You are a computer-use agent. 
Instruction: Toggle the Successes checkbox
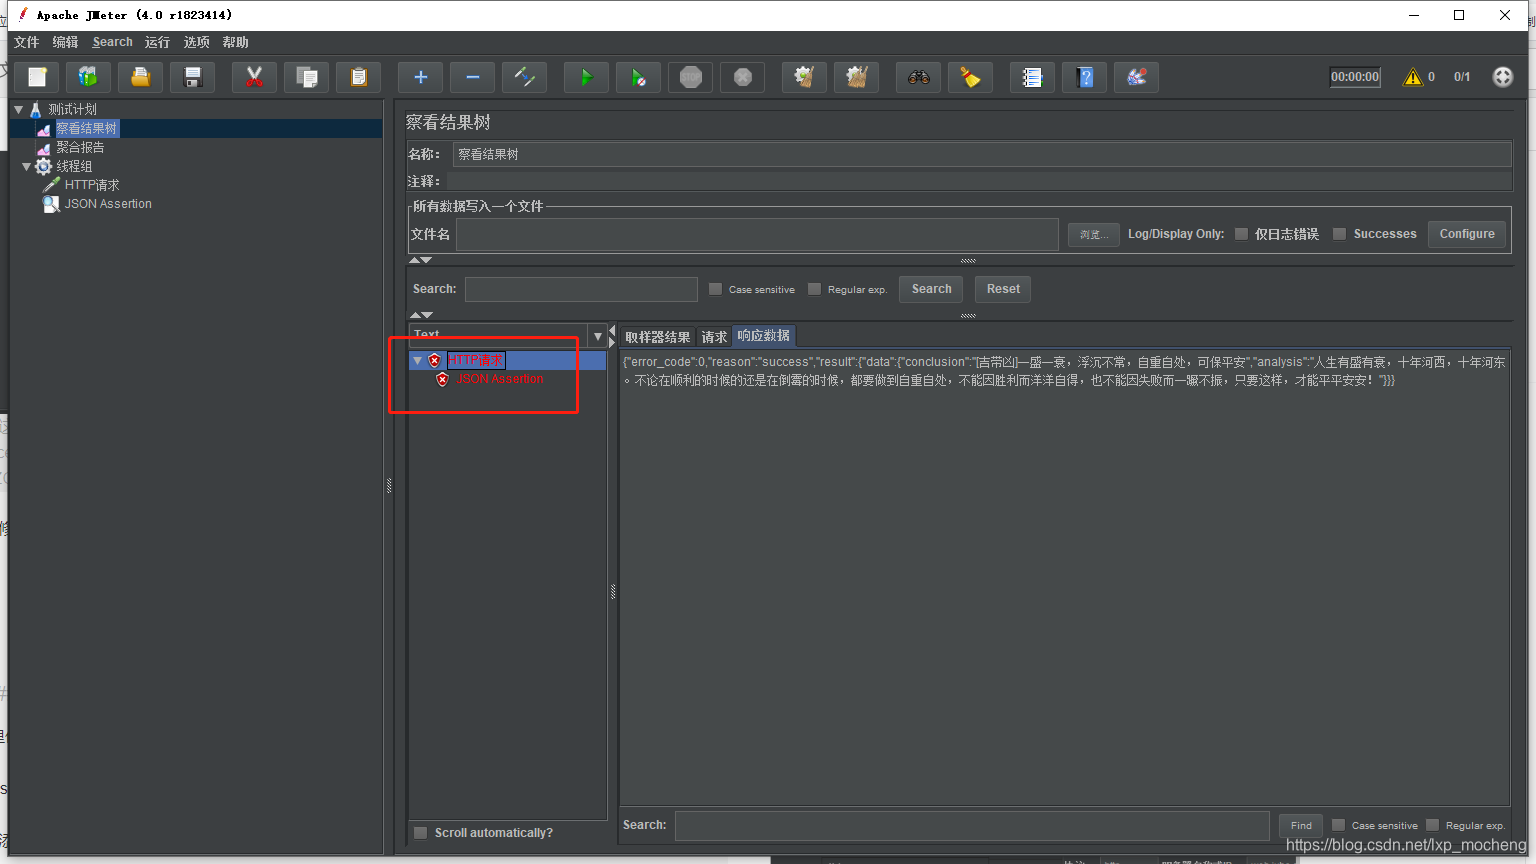[x=1339, y=234]
